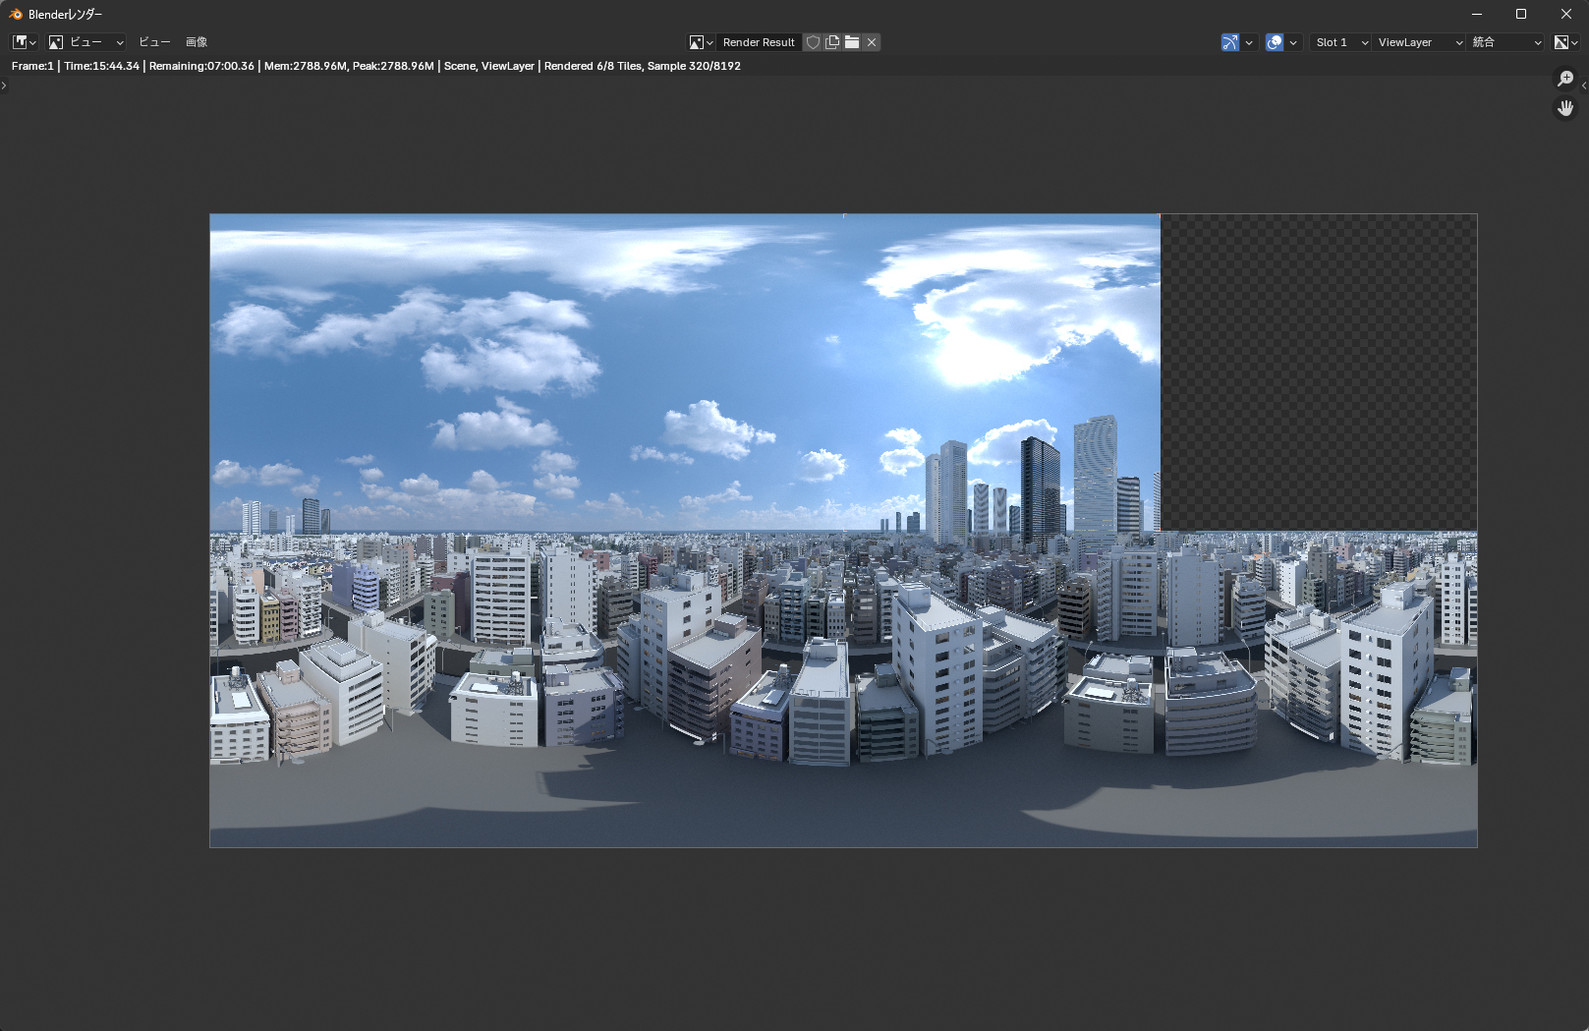Open the ViewLayer dropdown

(1418, 42)
